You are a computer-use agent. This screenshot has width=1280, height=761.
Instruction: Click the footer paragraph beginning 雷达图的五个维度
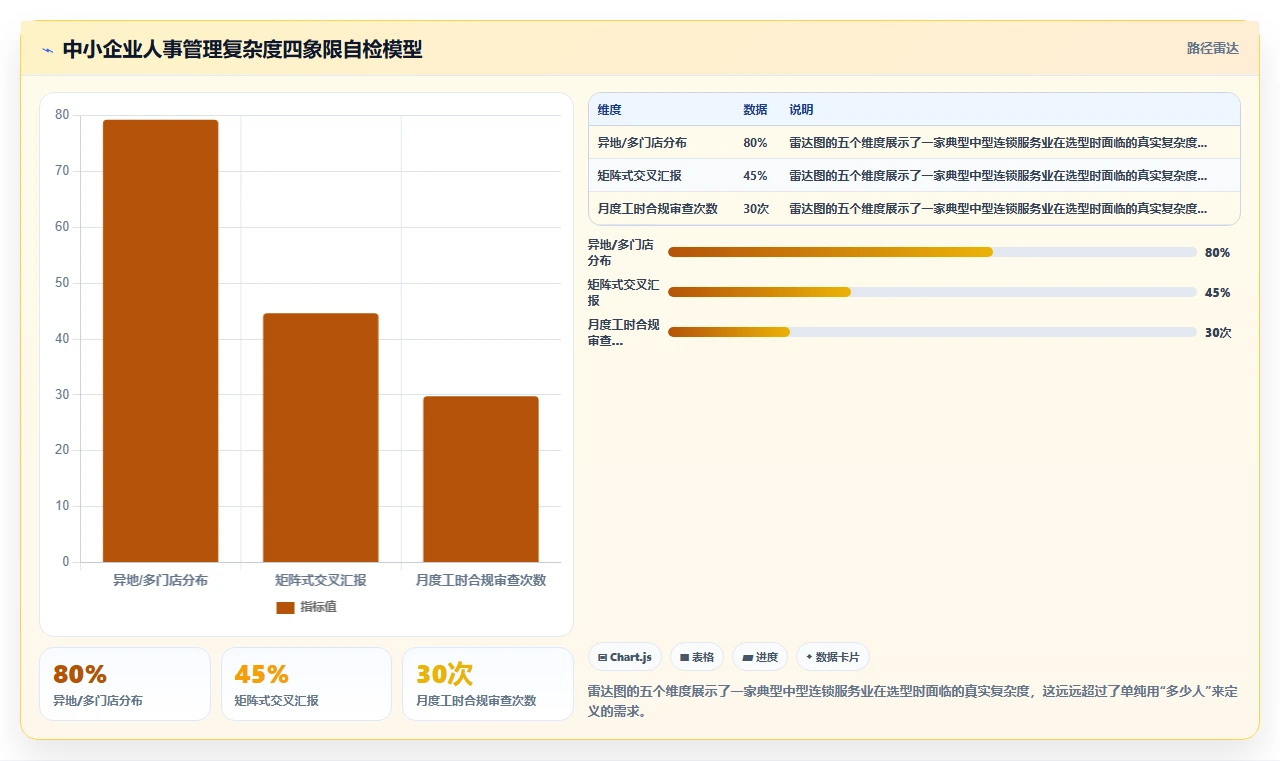point(913,701)
